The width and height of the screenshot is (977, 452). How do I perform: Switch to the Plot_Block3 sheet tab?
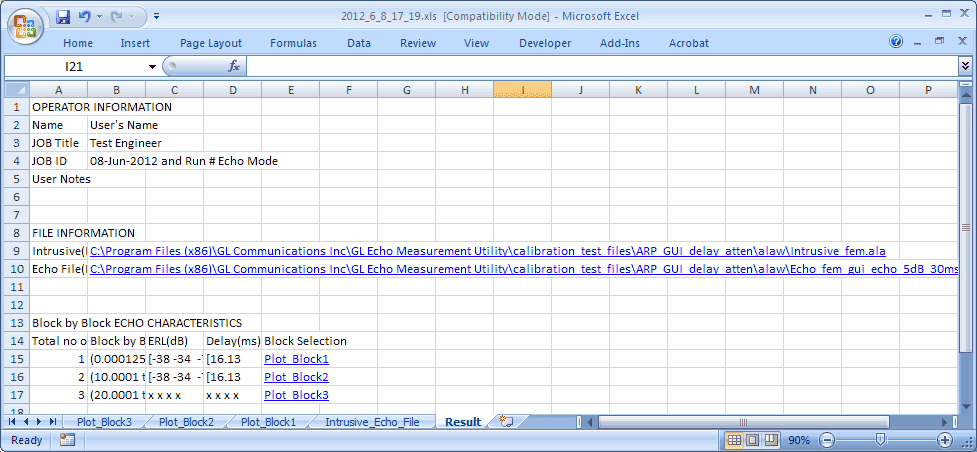click(104, 422)
